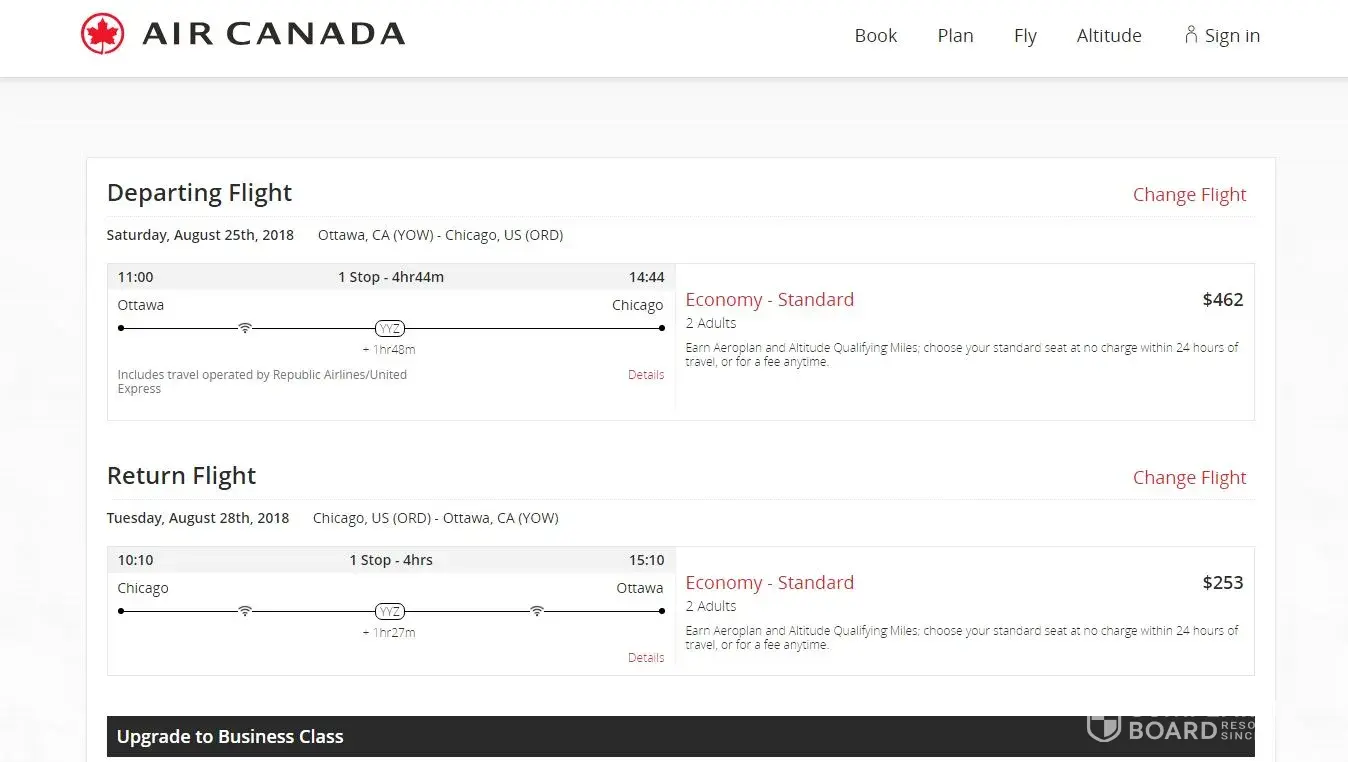Image resolution: width=1348 pixels, height=762 pixels.
Task: Change Flight for the return flight
Action: [x=1189, y=478]
